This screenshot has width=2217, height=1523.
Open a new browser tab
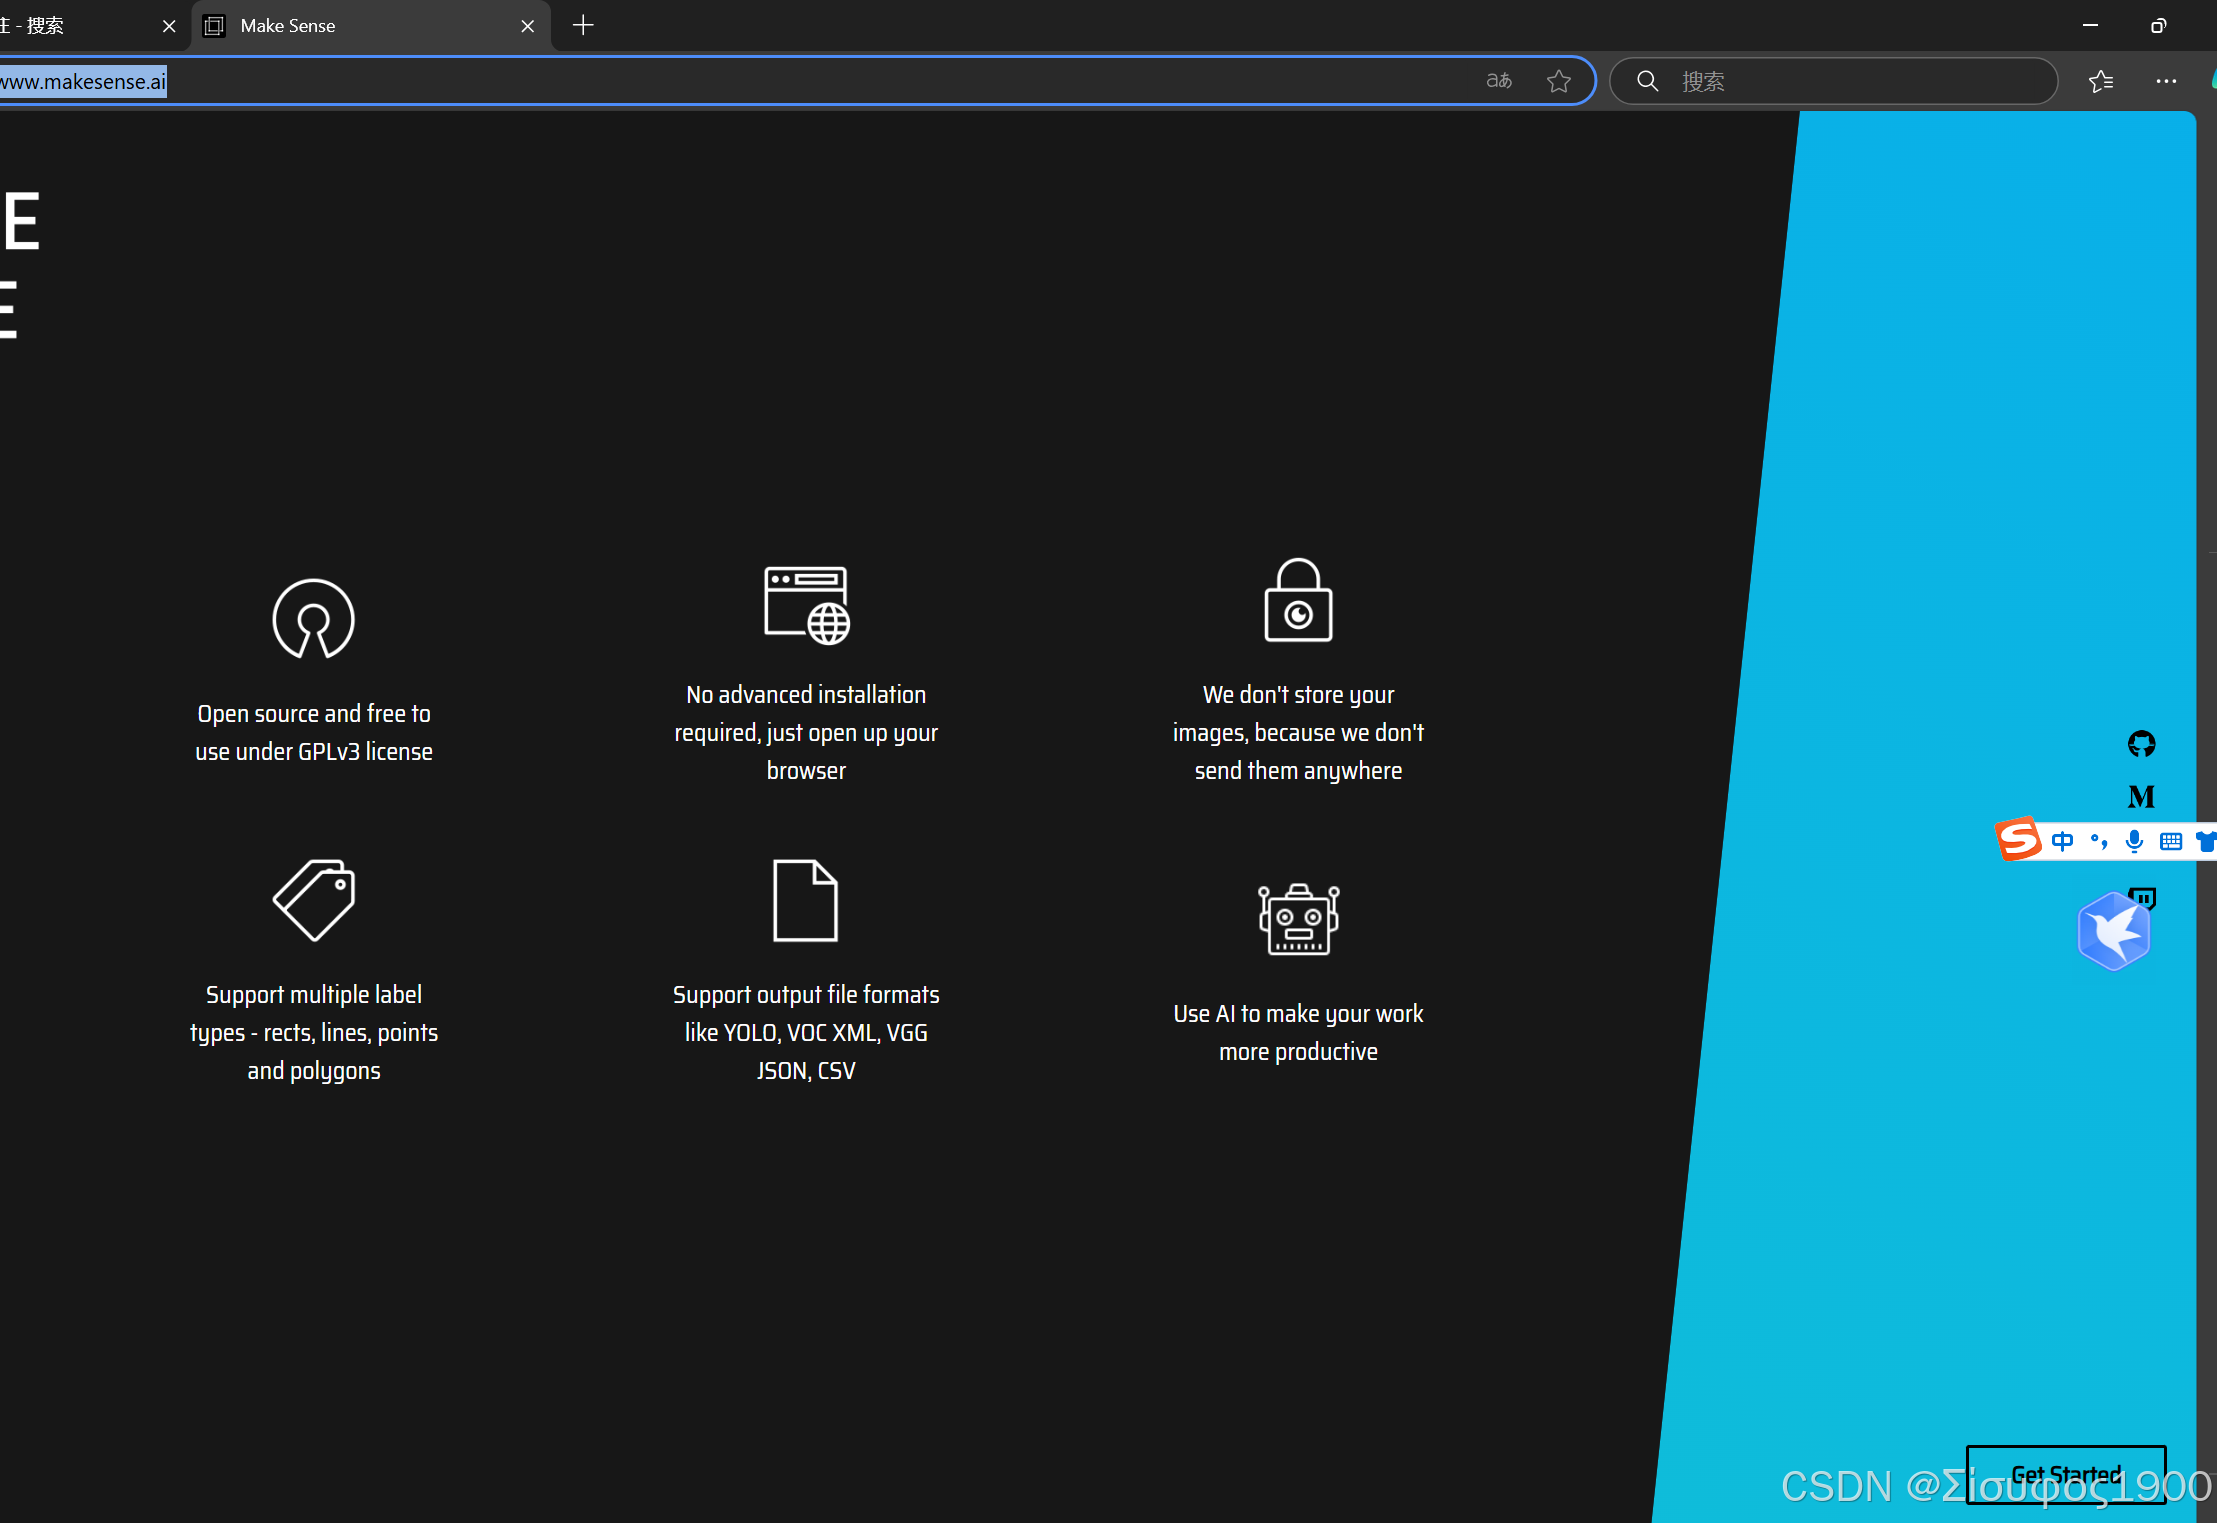point(584,26)
